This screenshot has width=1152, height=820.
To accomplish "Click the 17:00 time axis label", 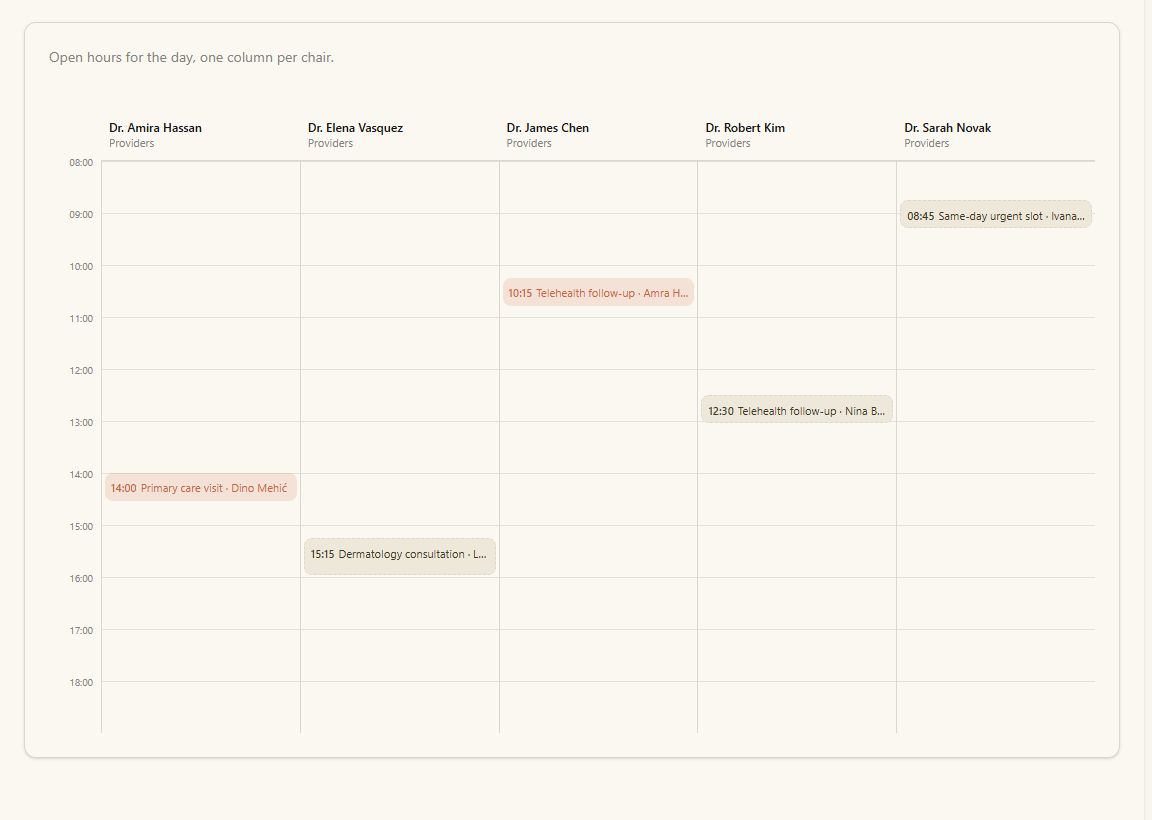I will (x=82, y=630).
